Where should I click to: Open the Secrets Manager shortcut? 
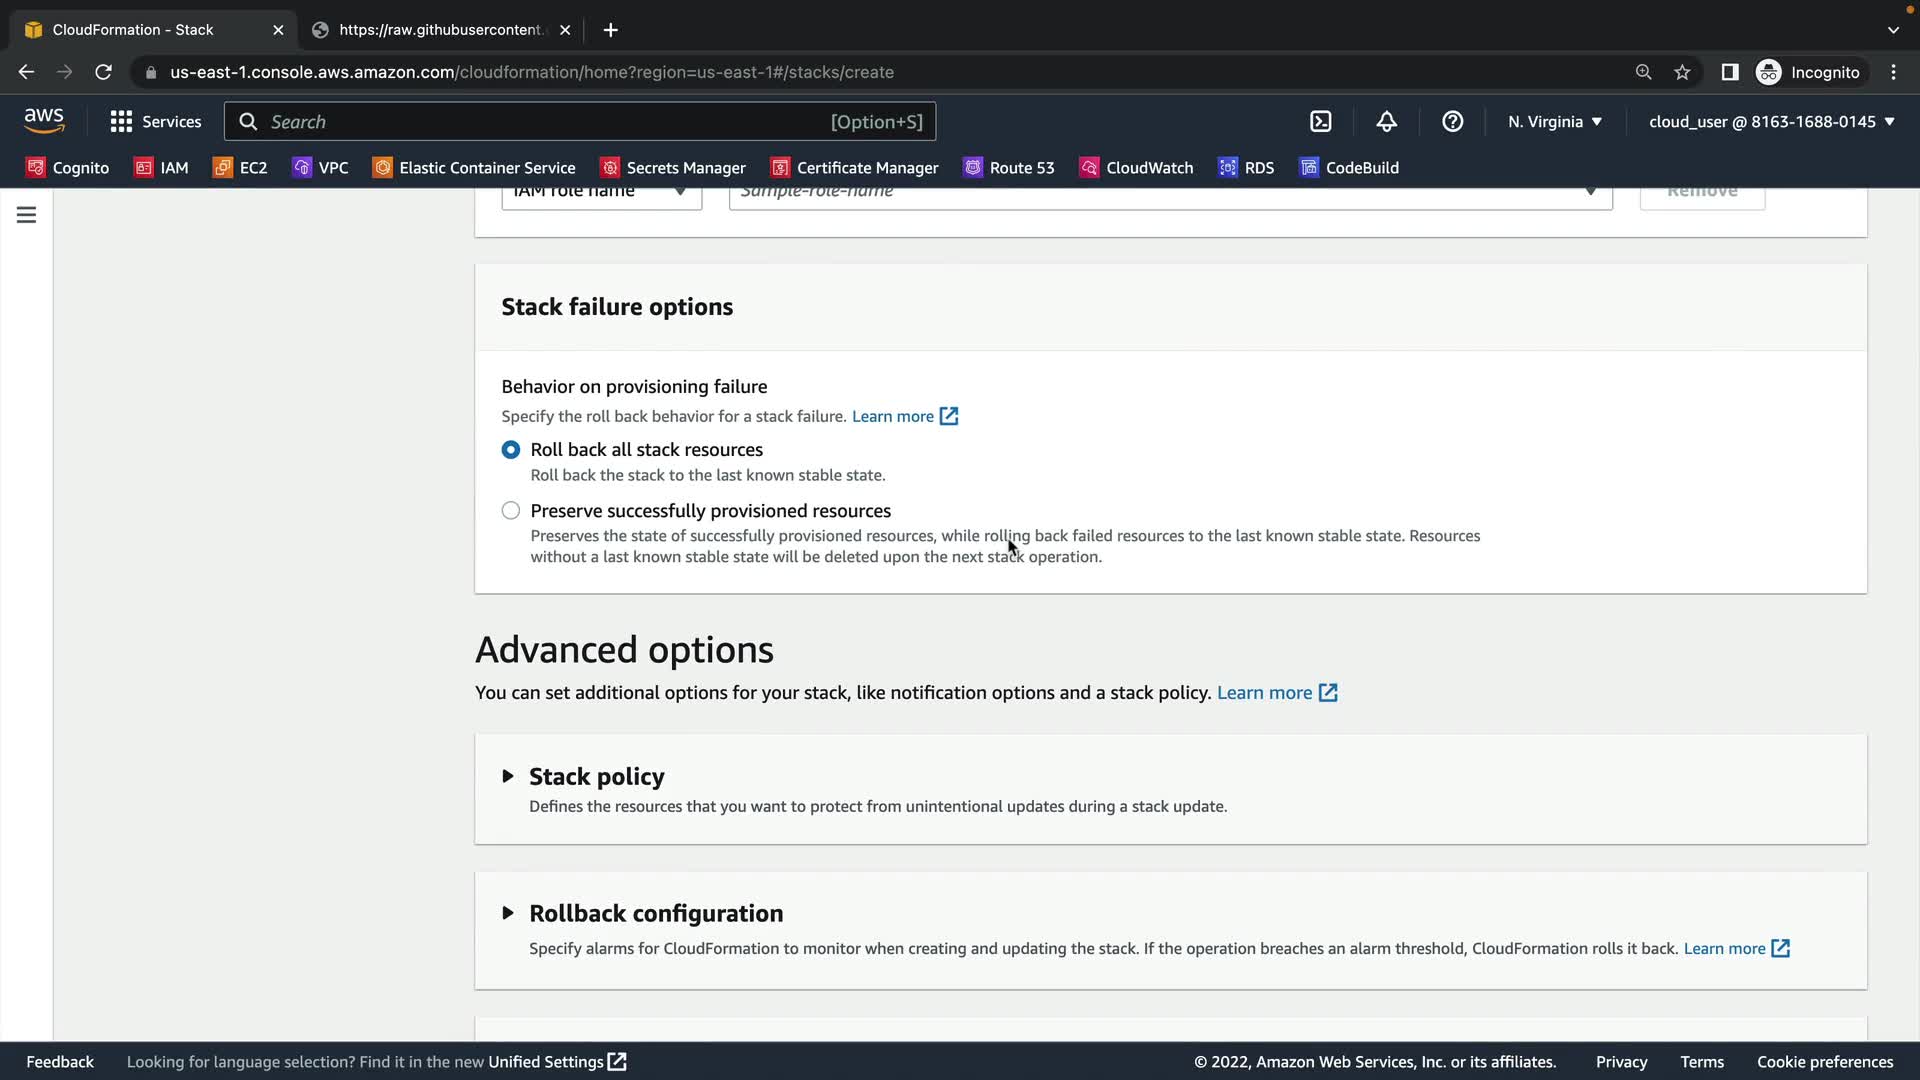coord(672,167)
